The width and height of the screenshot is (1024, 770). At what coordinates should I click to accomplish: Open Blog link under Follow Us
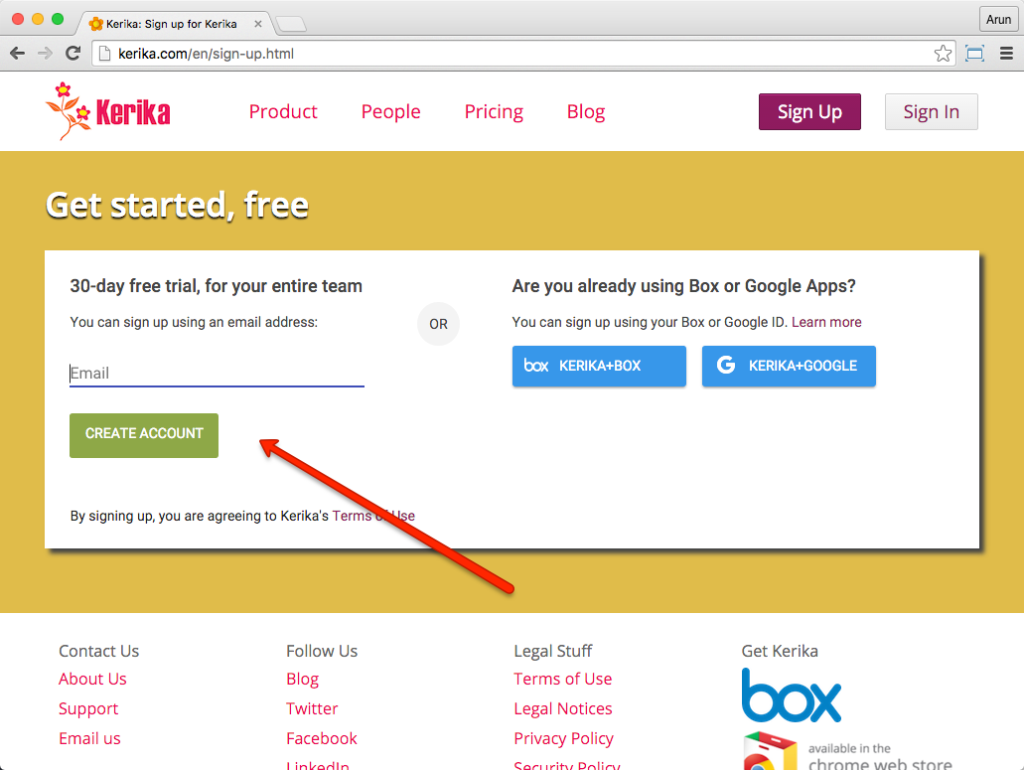(302, 679)
